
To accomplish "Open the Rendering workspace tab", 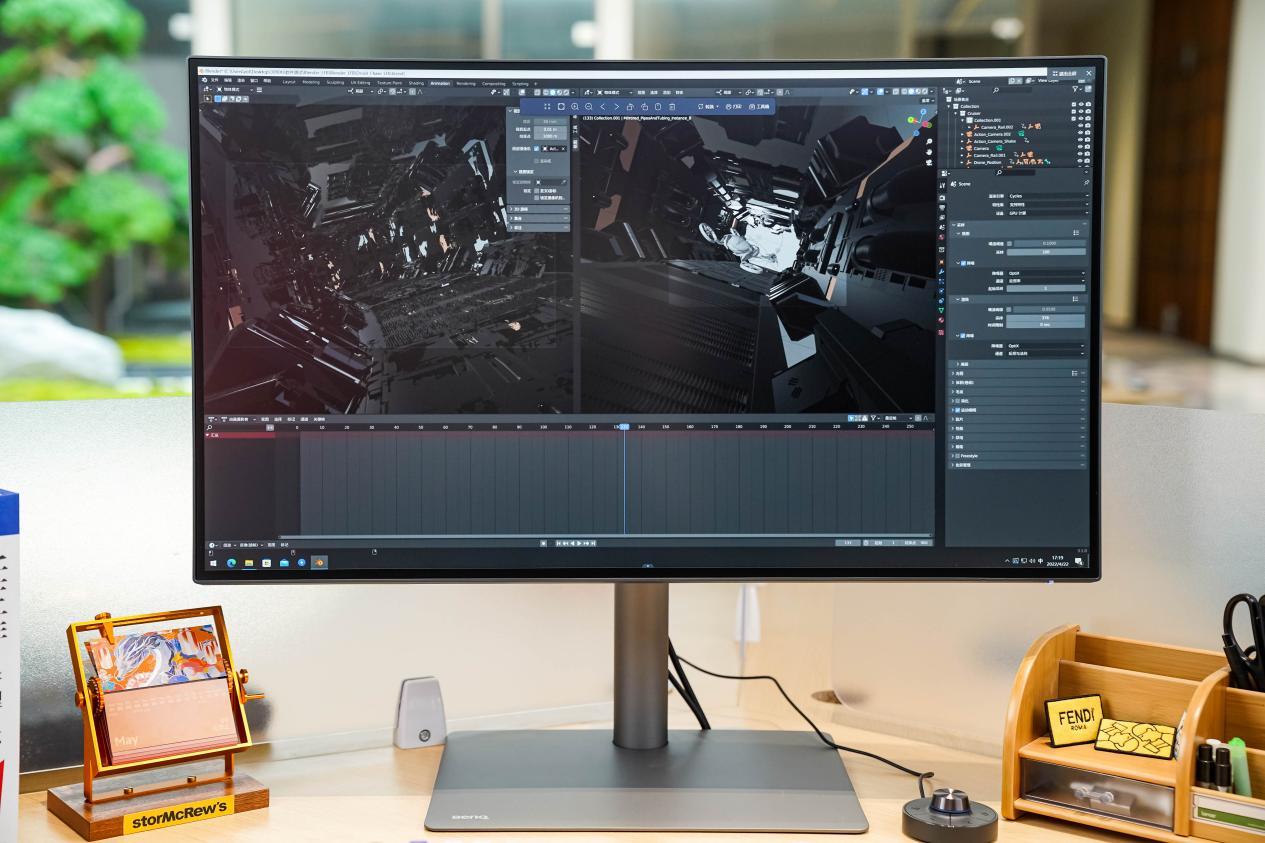I will [x=466, y=83].
